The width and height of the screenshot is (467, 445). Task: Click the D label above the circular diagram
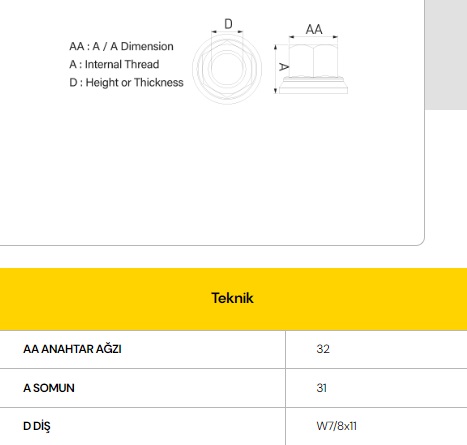coord(228,24)
